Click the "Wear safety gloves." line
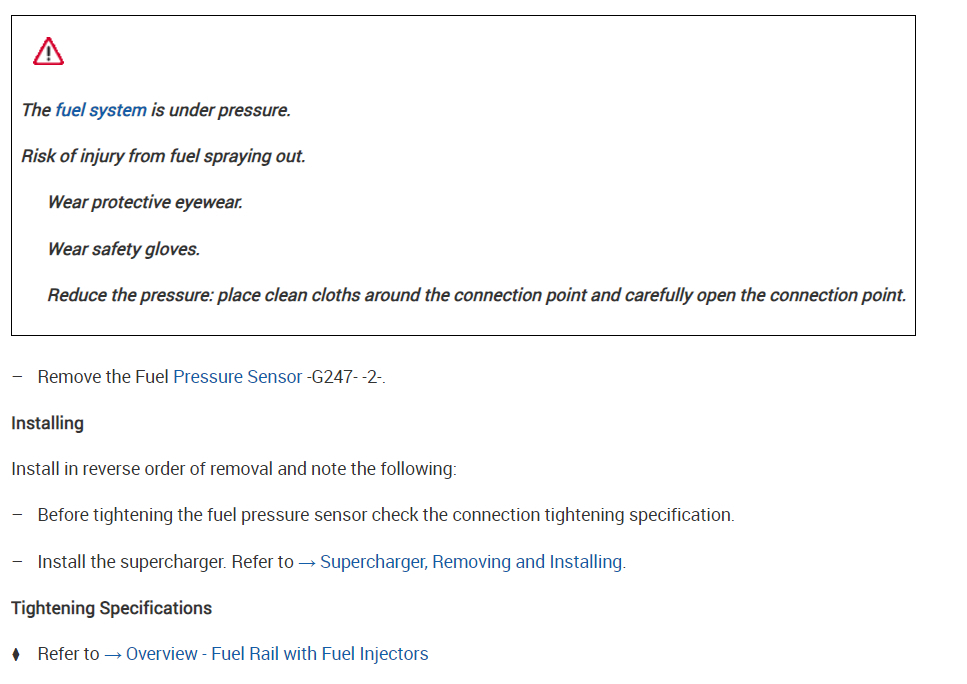The image size is (967, 684). (x=123, y=249)
